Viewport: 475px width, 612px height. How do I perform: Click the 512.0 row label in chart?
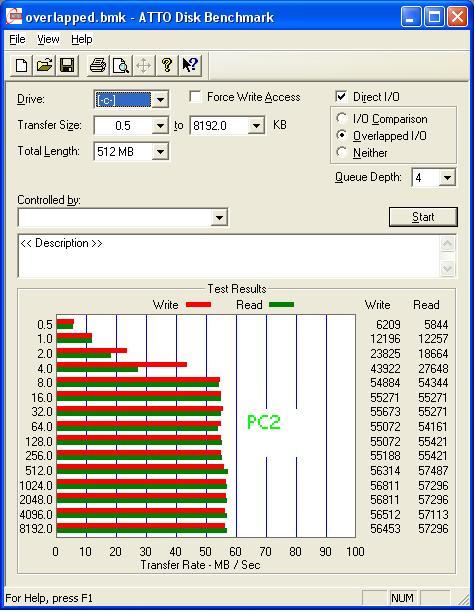(x=39, y=471)
